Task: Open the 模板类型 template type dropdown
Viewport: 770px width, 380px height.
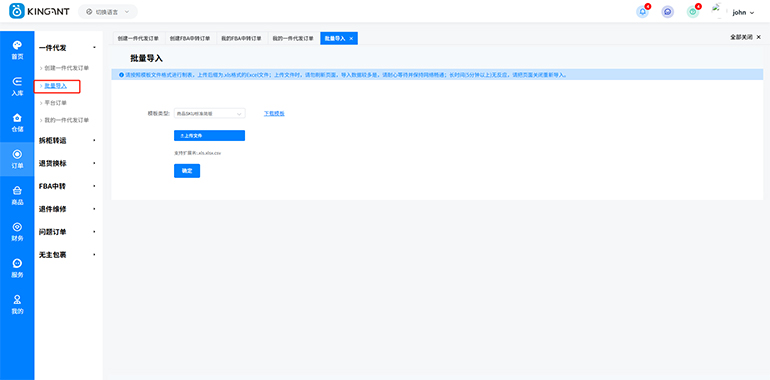Action: (209, 113)
